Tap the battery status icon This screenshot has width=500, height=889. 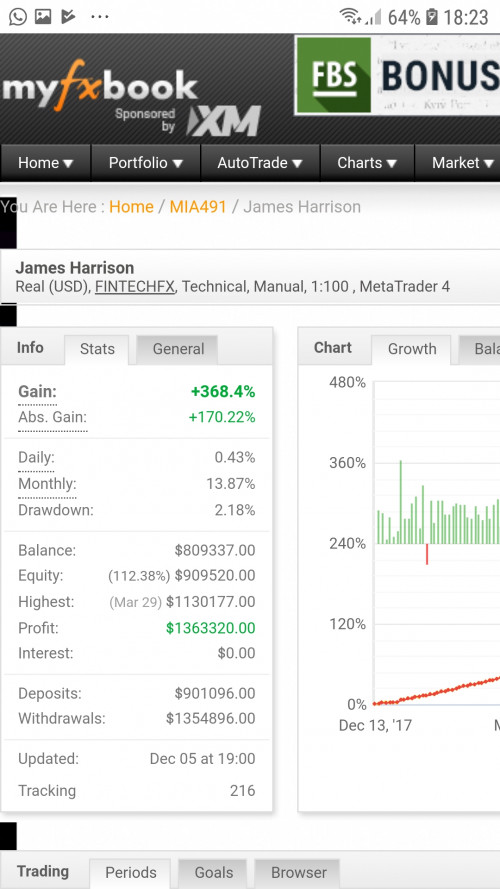(x=431, y=17)
